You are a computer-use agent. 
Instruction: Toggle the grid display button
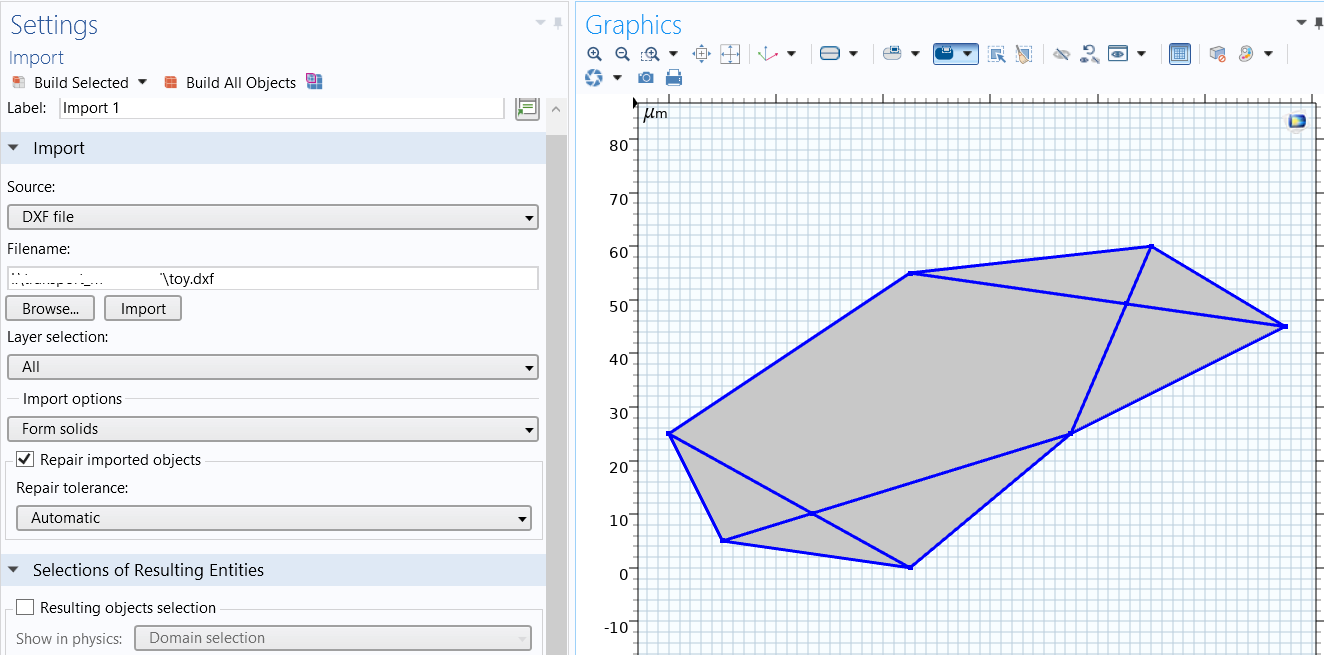tap(1180, 54)
